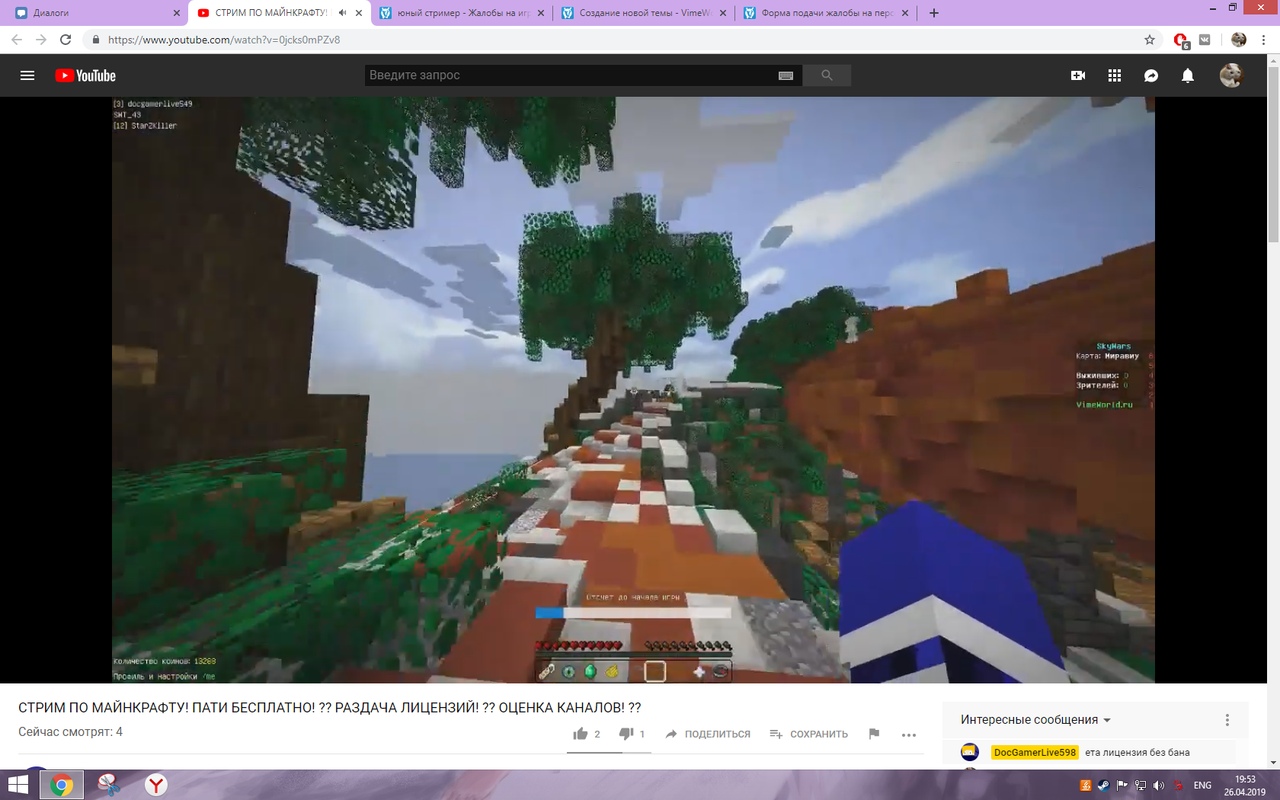Open the Chrome three-dot menu
Image resolution: width=1280 pixels, height=800 pixels.
point(1265,40)
